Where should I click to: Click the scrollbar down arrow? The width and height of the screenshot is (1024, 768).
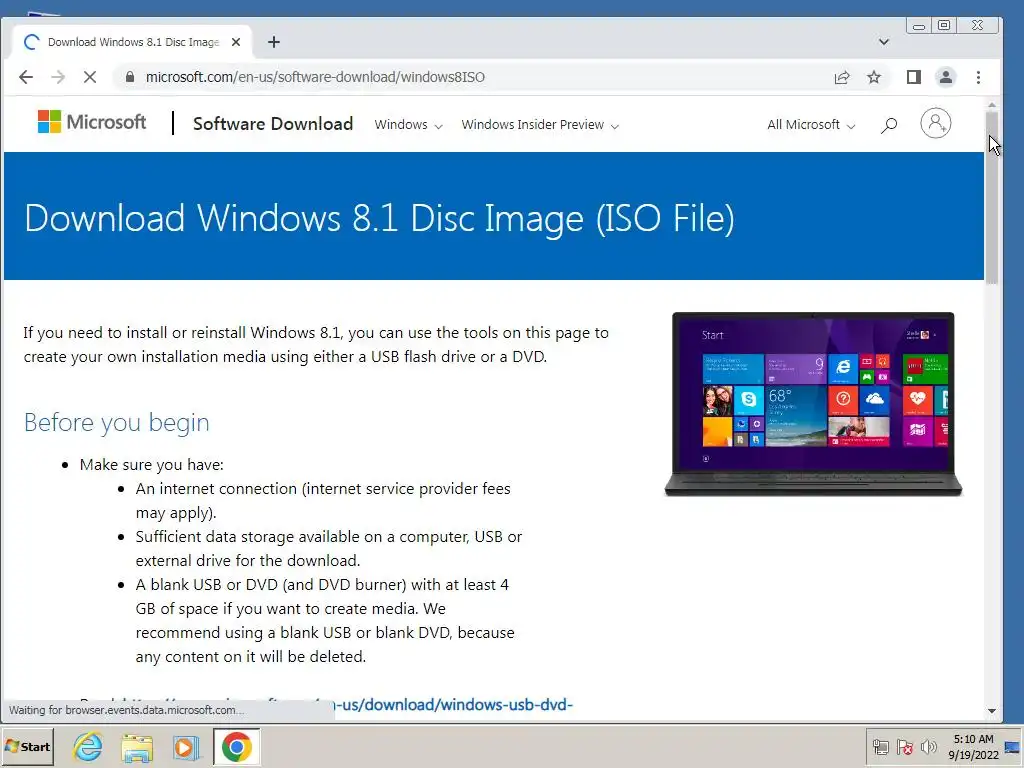pyautogui.click(x=992, y=711)
